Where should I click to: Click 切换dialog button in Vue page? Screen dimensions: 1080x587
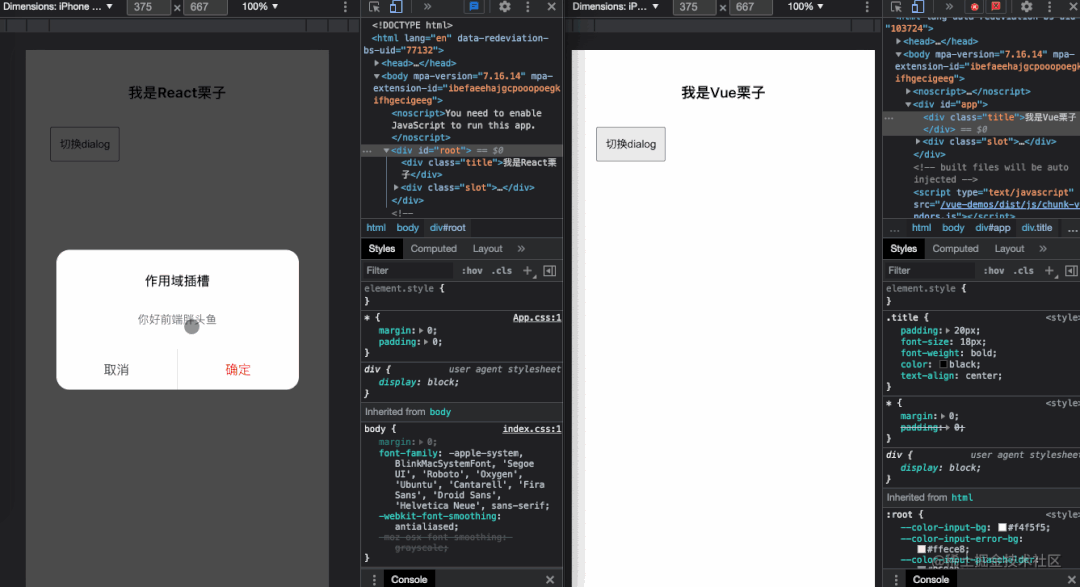(631, 144)
